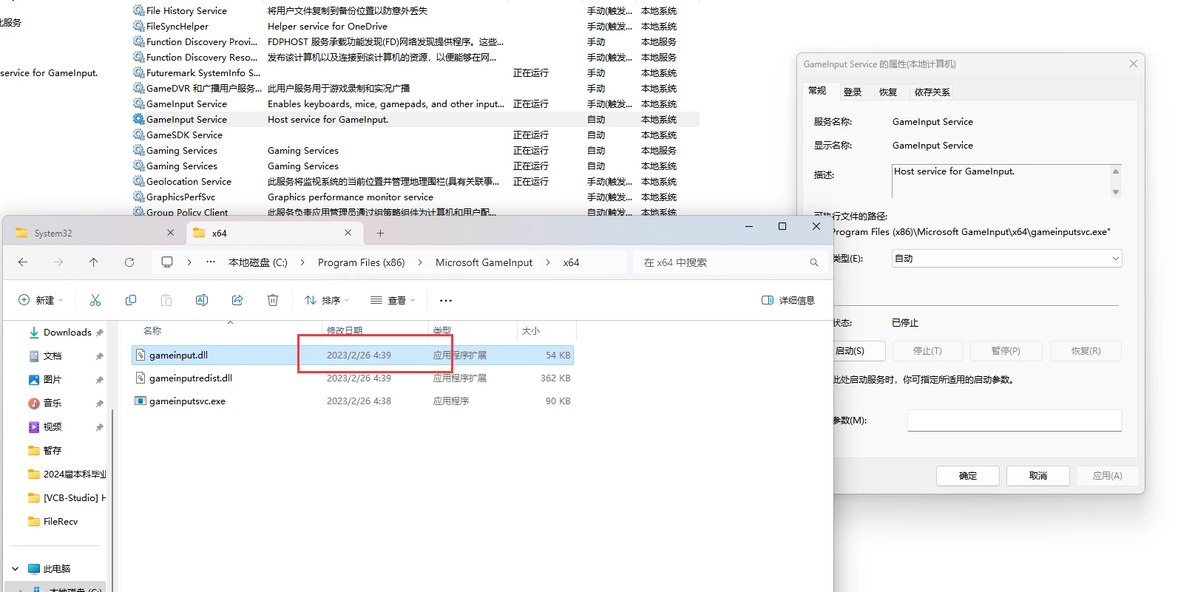
Task: Click the search magnifier icon in Explorer
Action: (813, 262)
